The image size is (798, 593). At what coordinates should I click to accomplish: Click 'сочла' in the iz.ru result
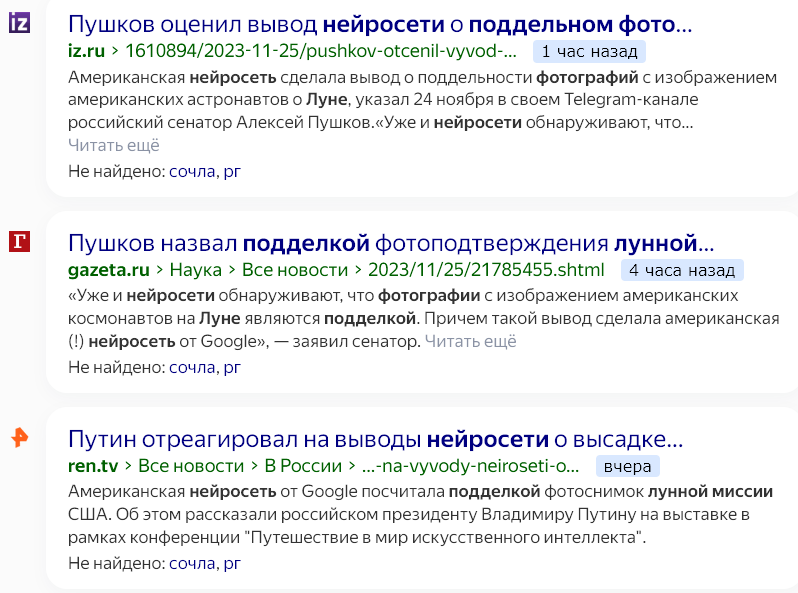coord(192,172)
